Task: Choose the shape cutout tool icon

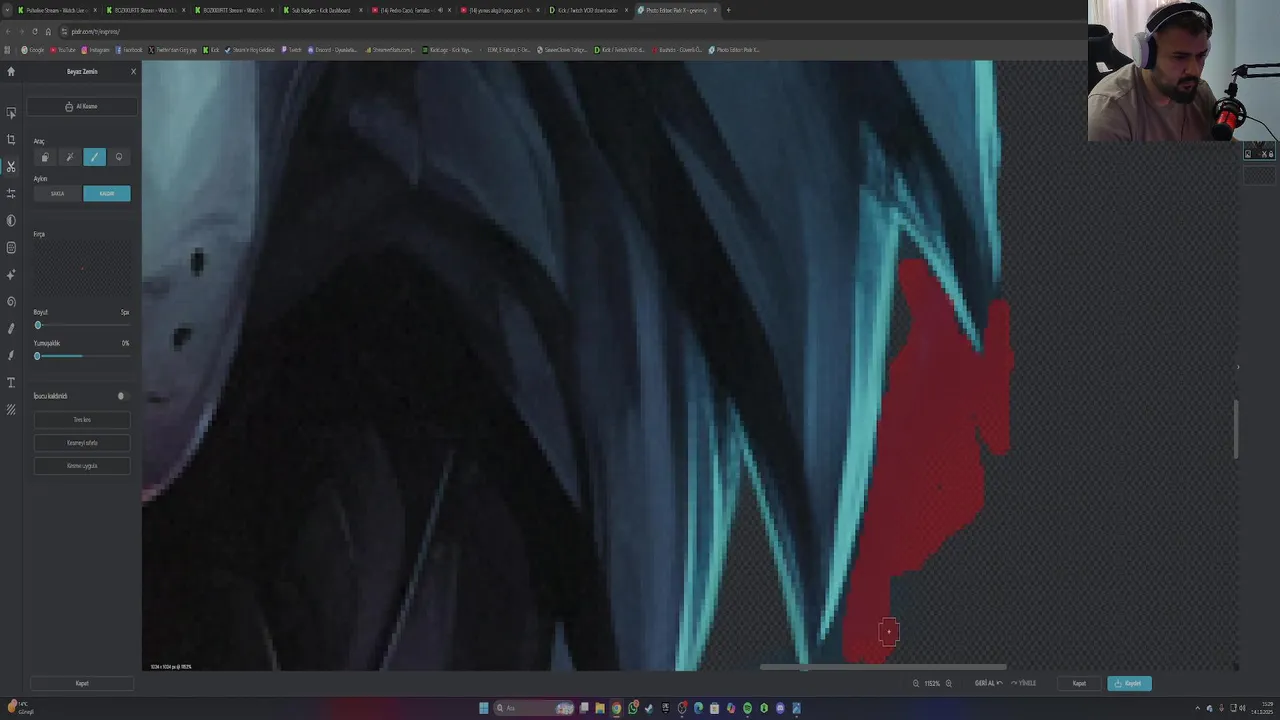Action: click(44, 157)
